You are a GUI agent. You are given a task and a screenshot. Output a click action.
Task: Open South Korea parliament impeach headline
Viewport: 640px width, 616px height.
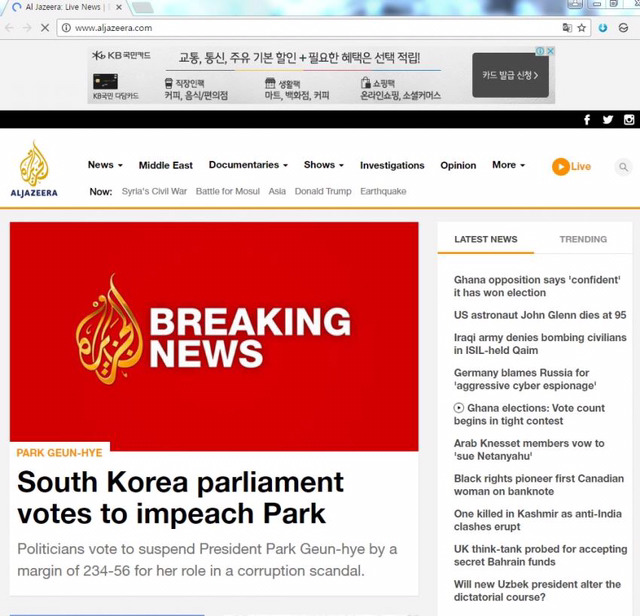(x=180, y=498)
